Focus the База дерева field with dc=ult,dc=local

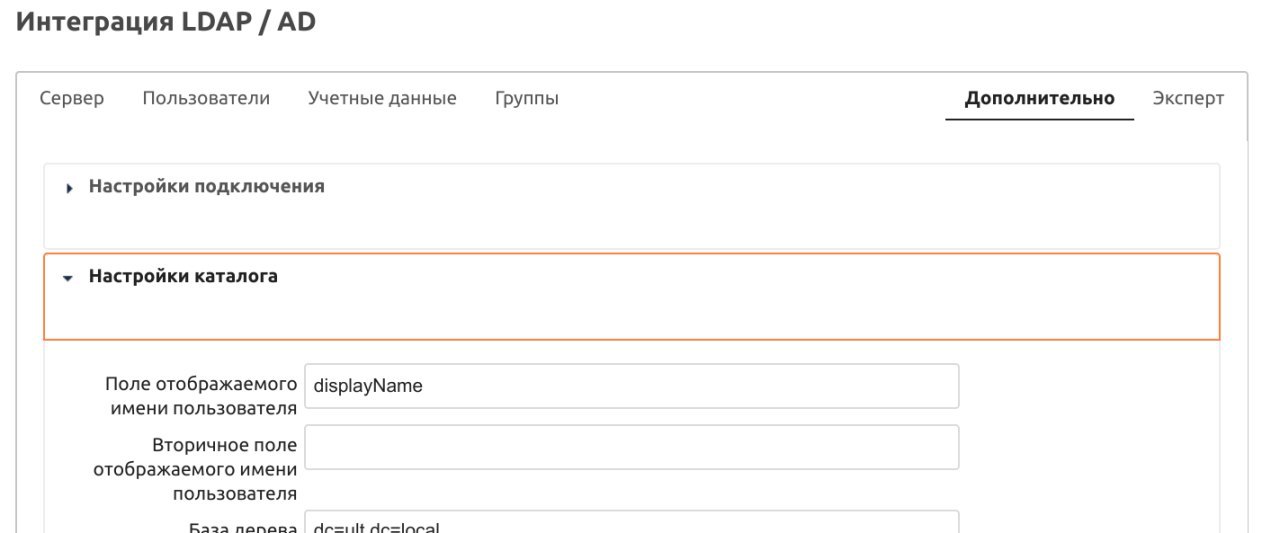pos(631,521)
